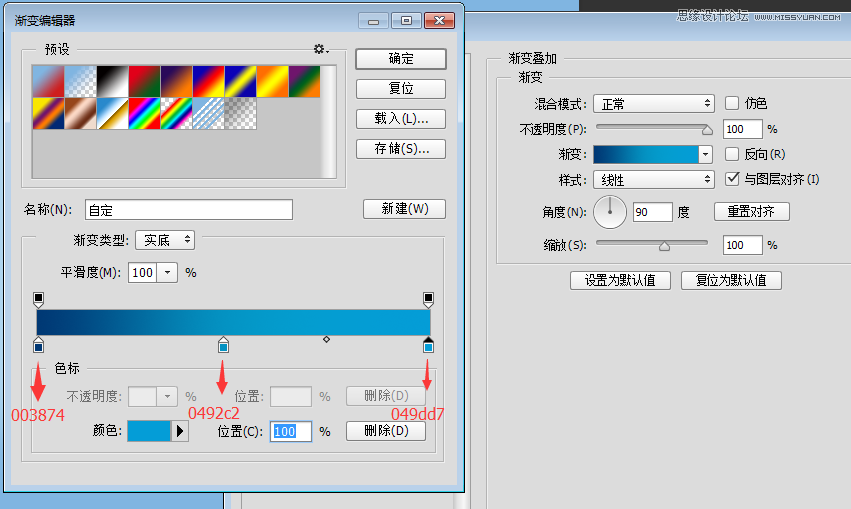
Task: Open the 样式 style dropdown
Action: (653, 180)
